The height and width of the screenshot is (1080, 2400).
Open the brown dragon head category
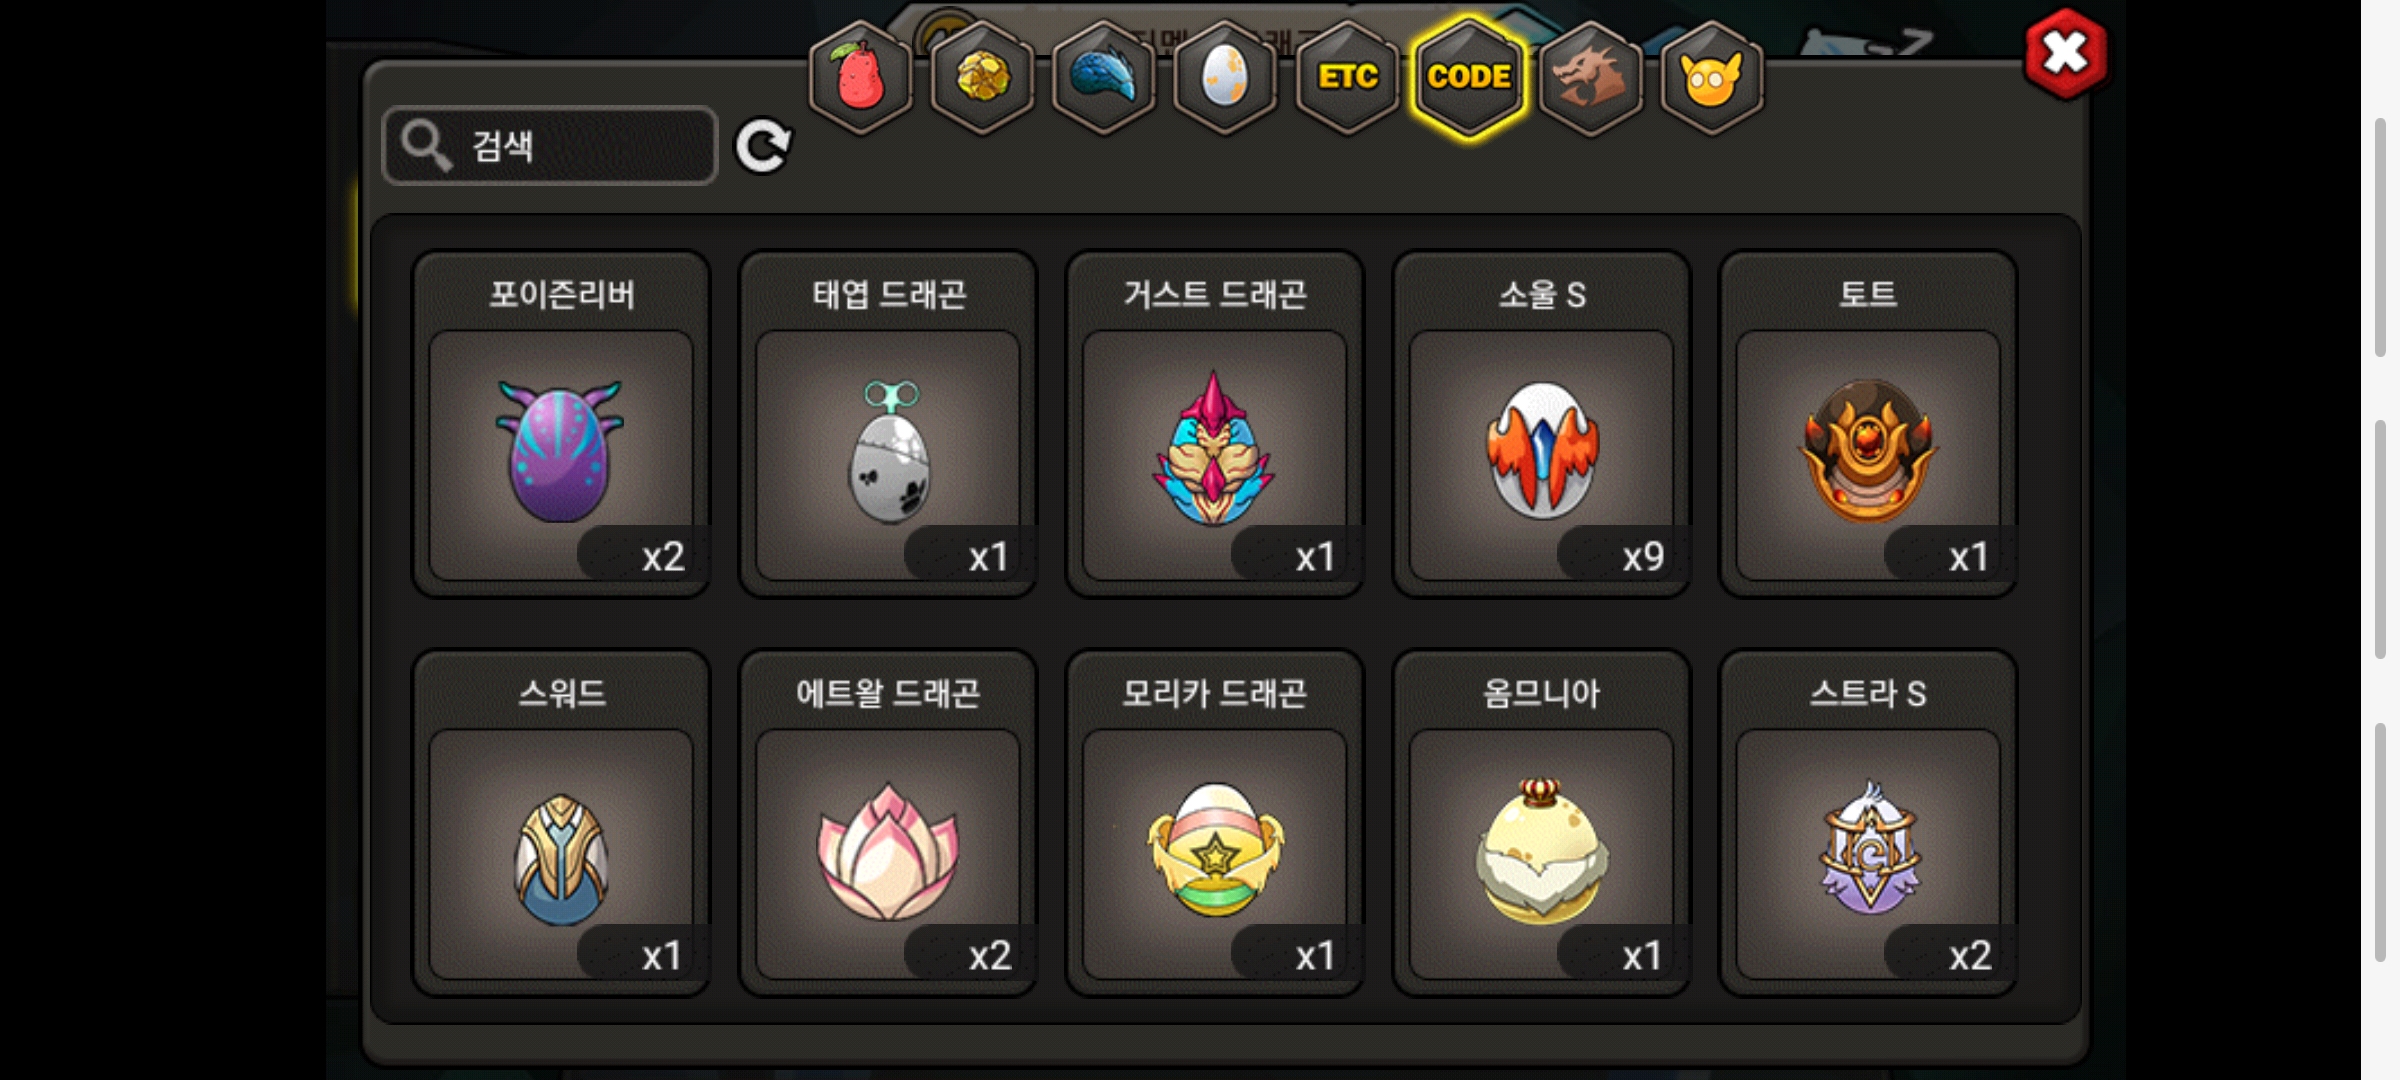coord(1591,77)
